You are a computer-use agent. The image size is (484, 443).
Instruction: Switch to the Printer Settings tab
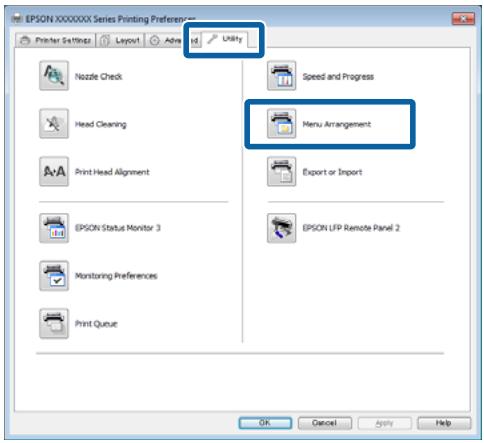[x=55, y=40]
